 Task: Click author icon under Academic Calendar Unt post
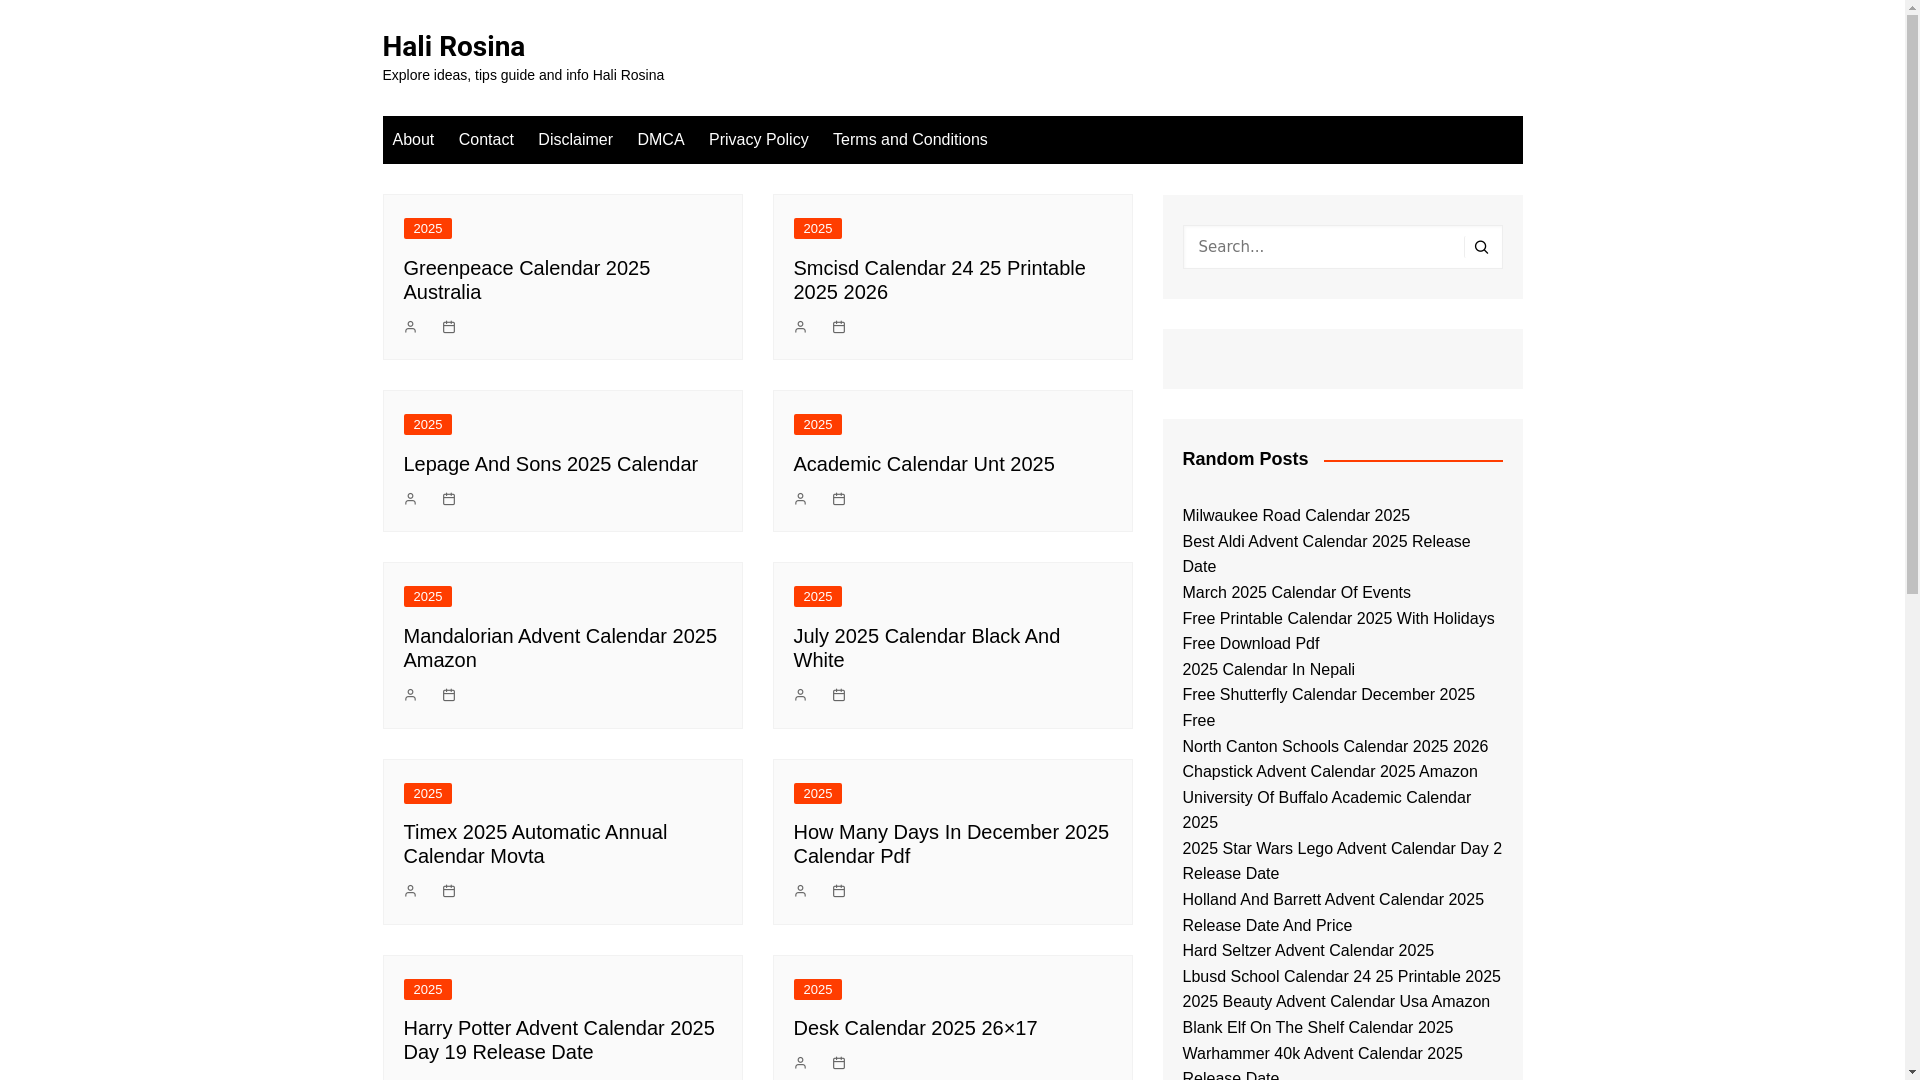point(800,499)
